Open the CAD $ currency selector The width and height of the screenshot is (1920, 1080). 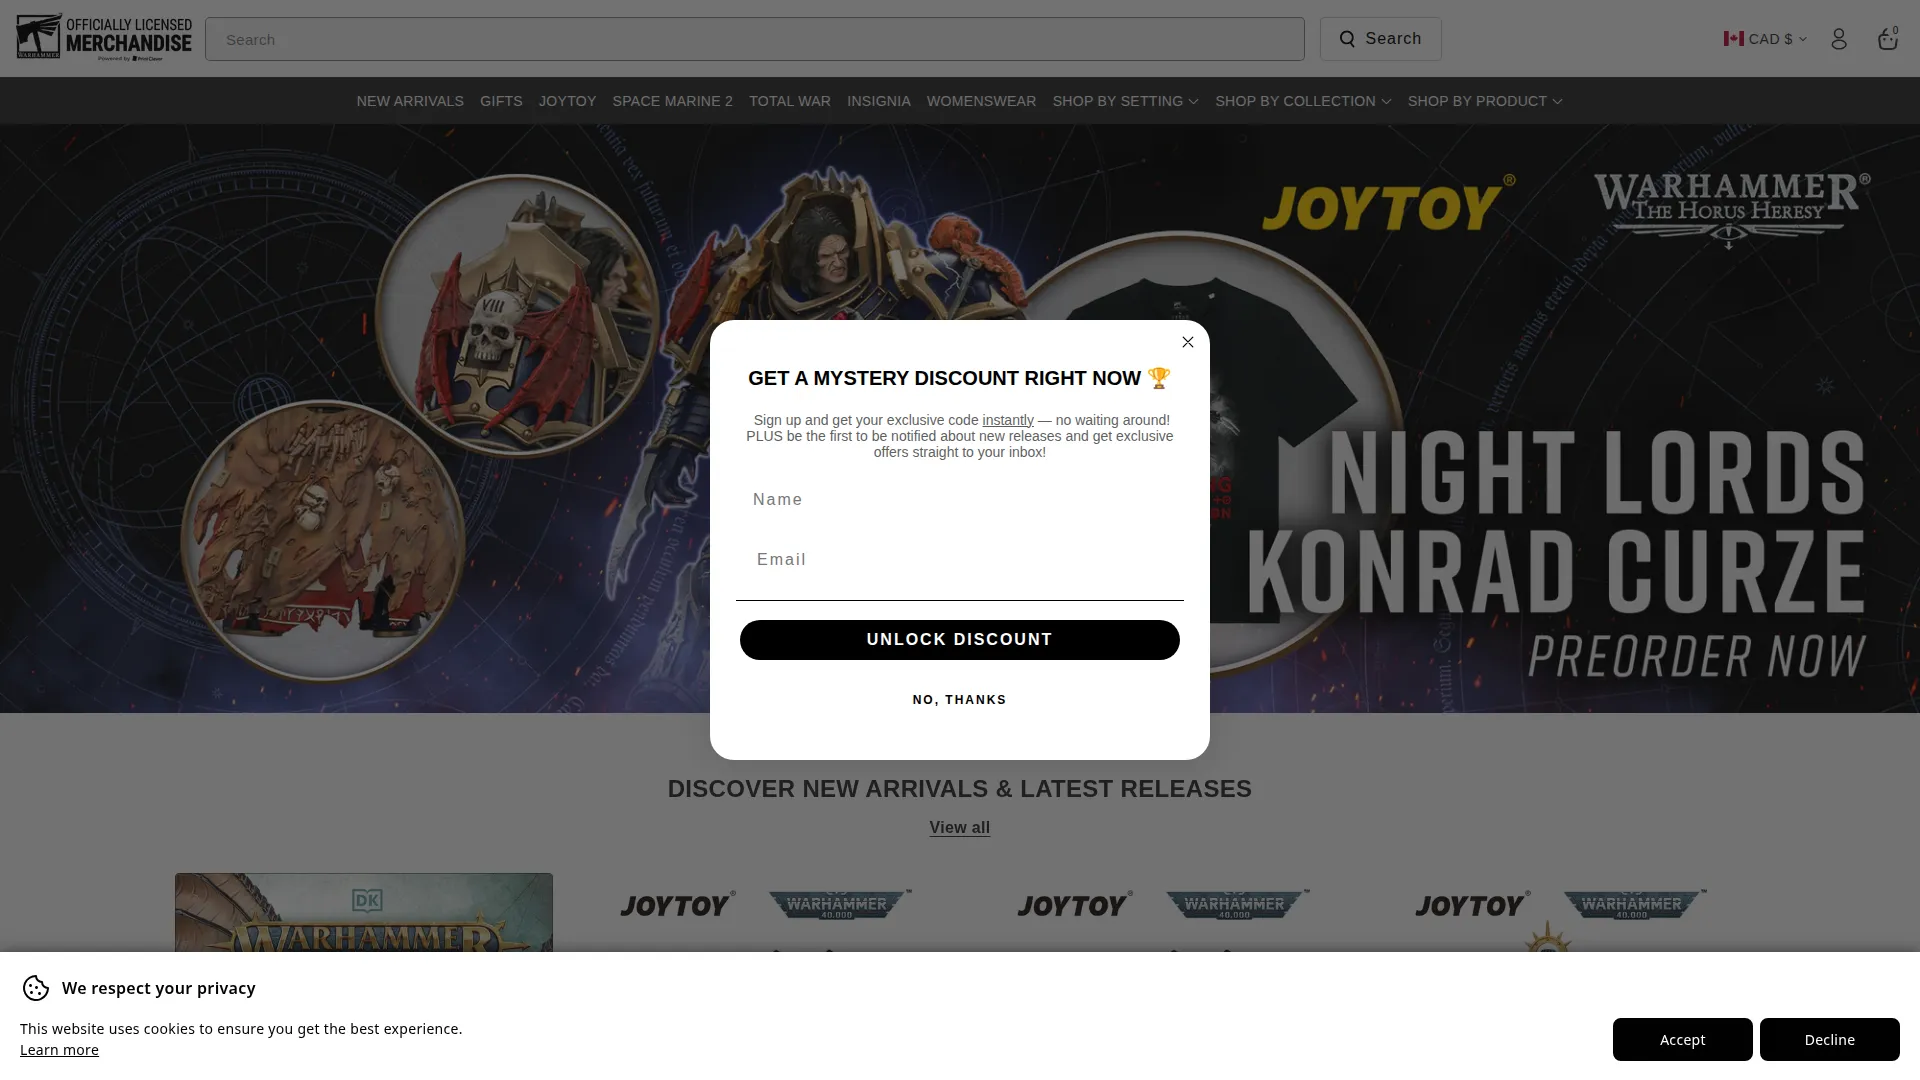[1765, 39]
